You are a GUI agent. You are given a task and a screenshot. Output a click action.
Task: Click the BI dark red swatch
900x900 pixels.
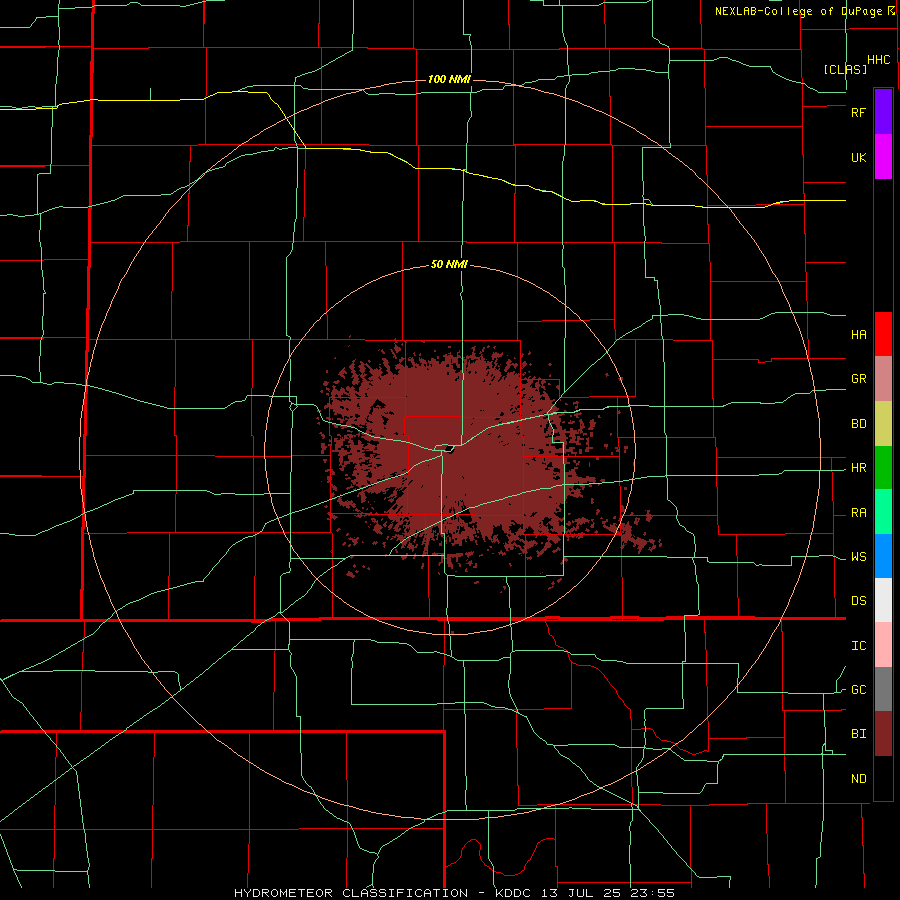pos(883,734)
